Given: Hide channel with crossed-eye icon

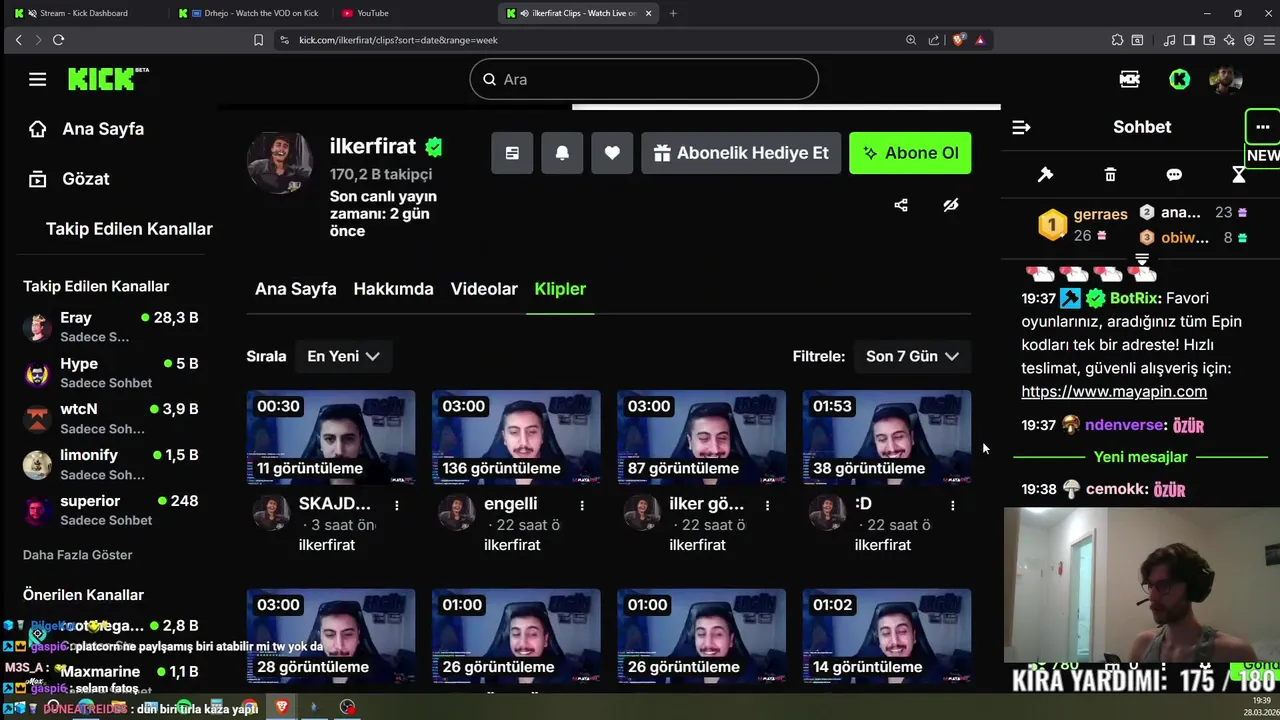Looking at the screenshot, I should pyautogui.click(x=951, y=205).
